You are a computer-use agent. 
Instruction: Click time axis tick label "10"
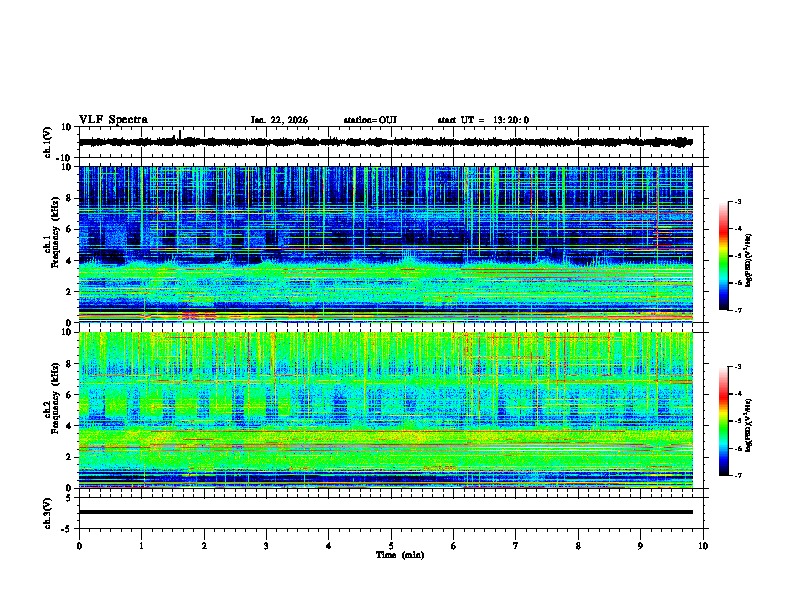[703, 546]
